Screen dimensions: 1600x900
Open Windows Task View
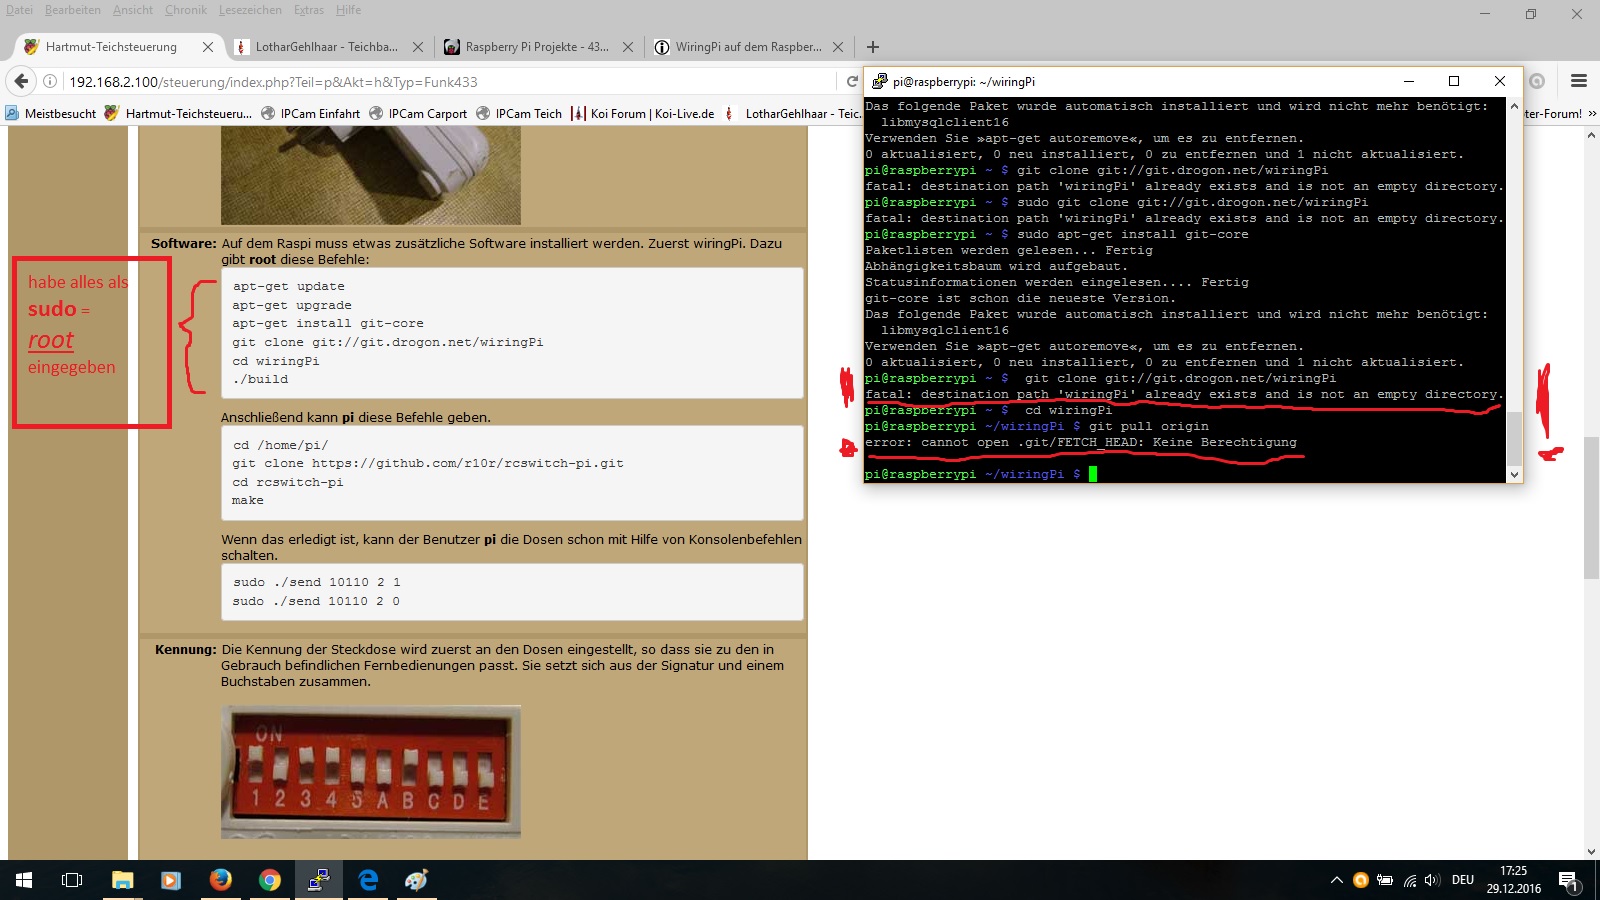tap(72, 880)
